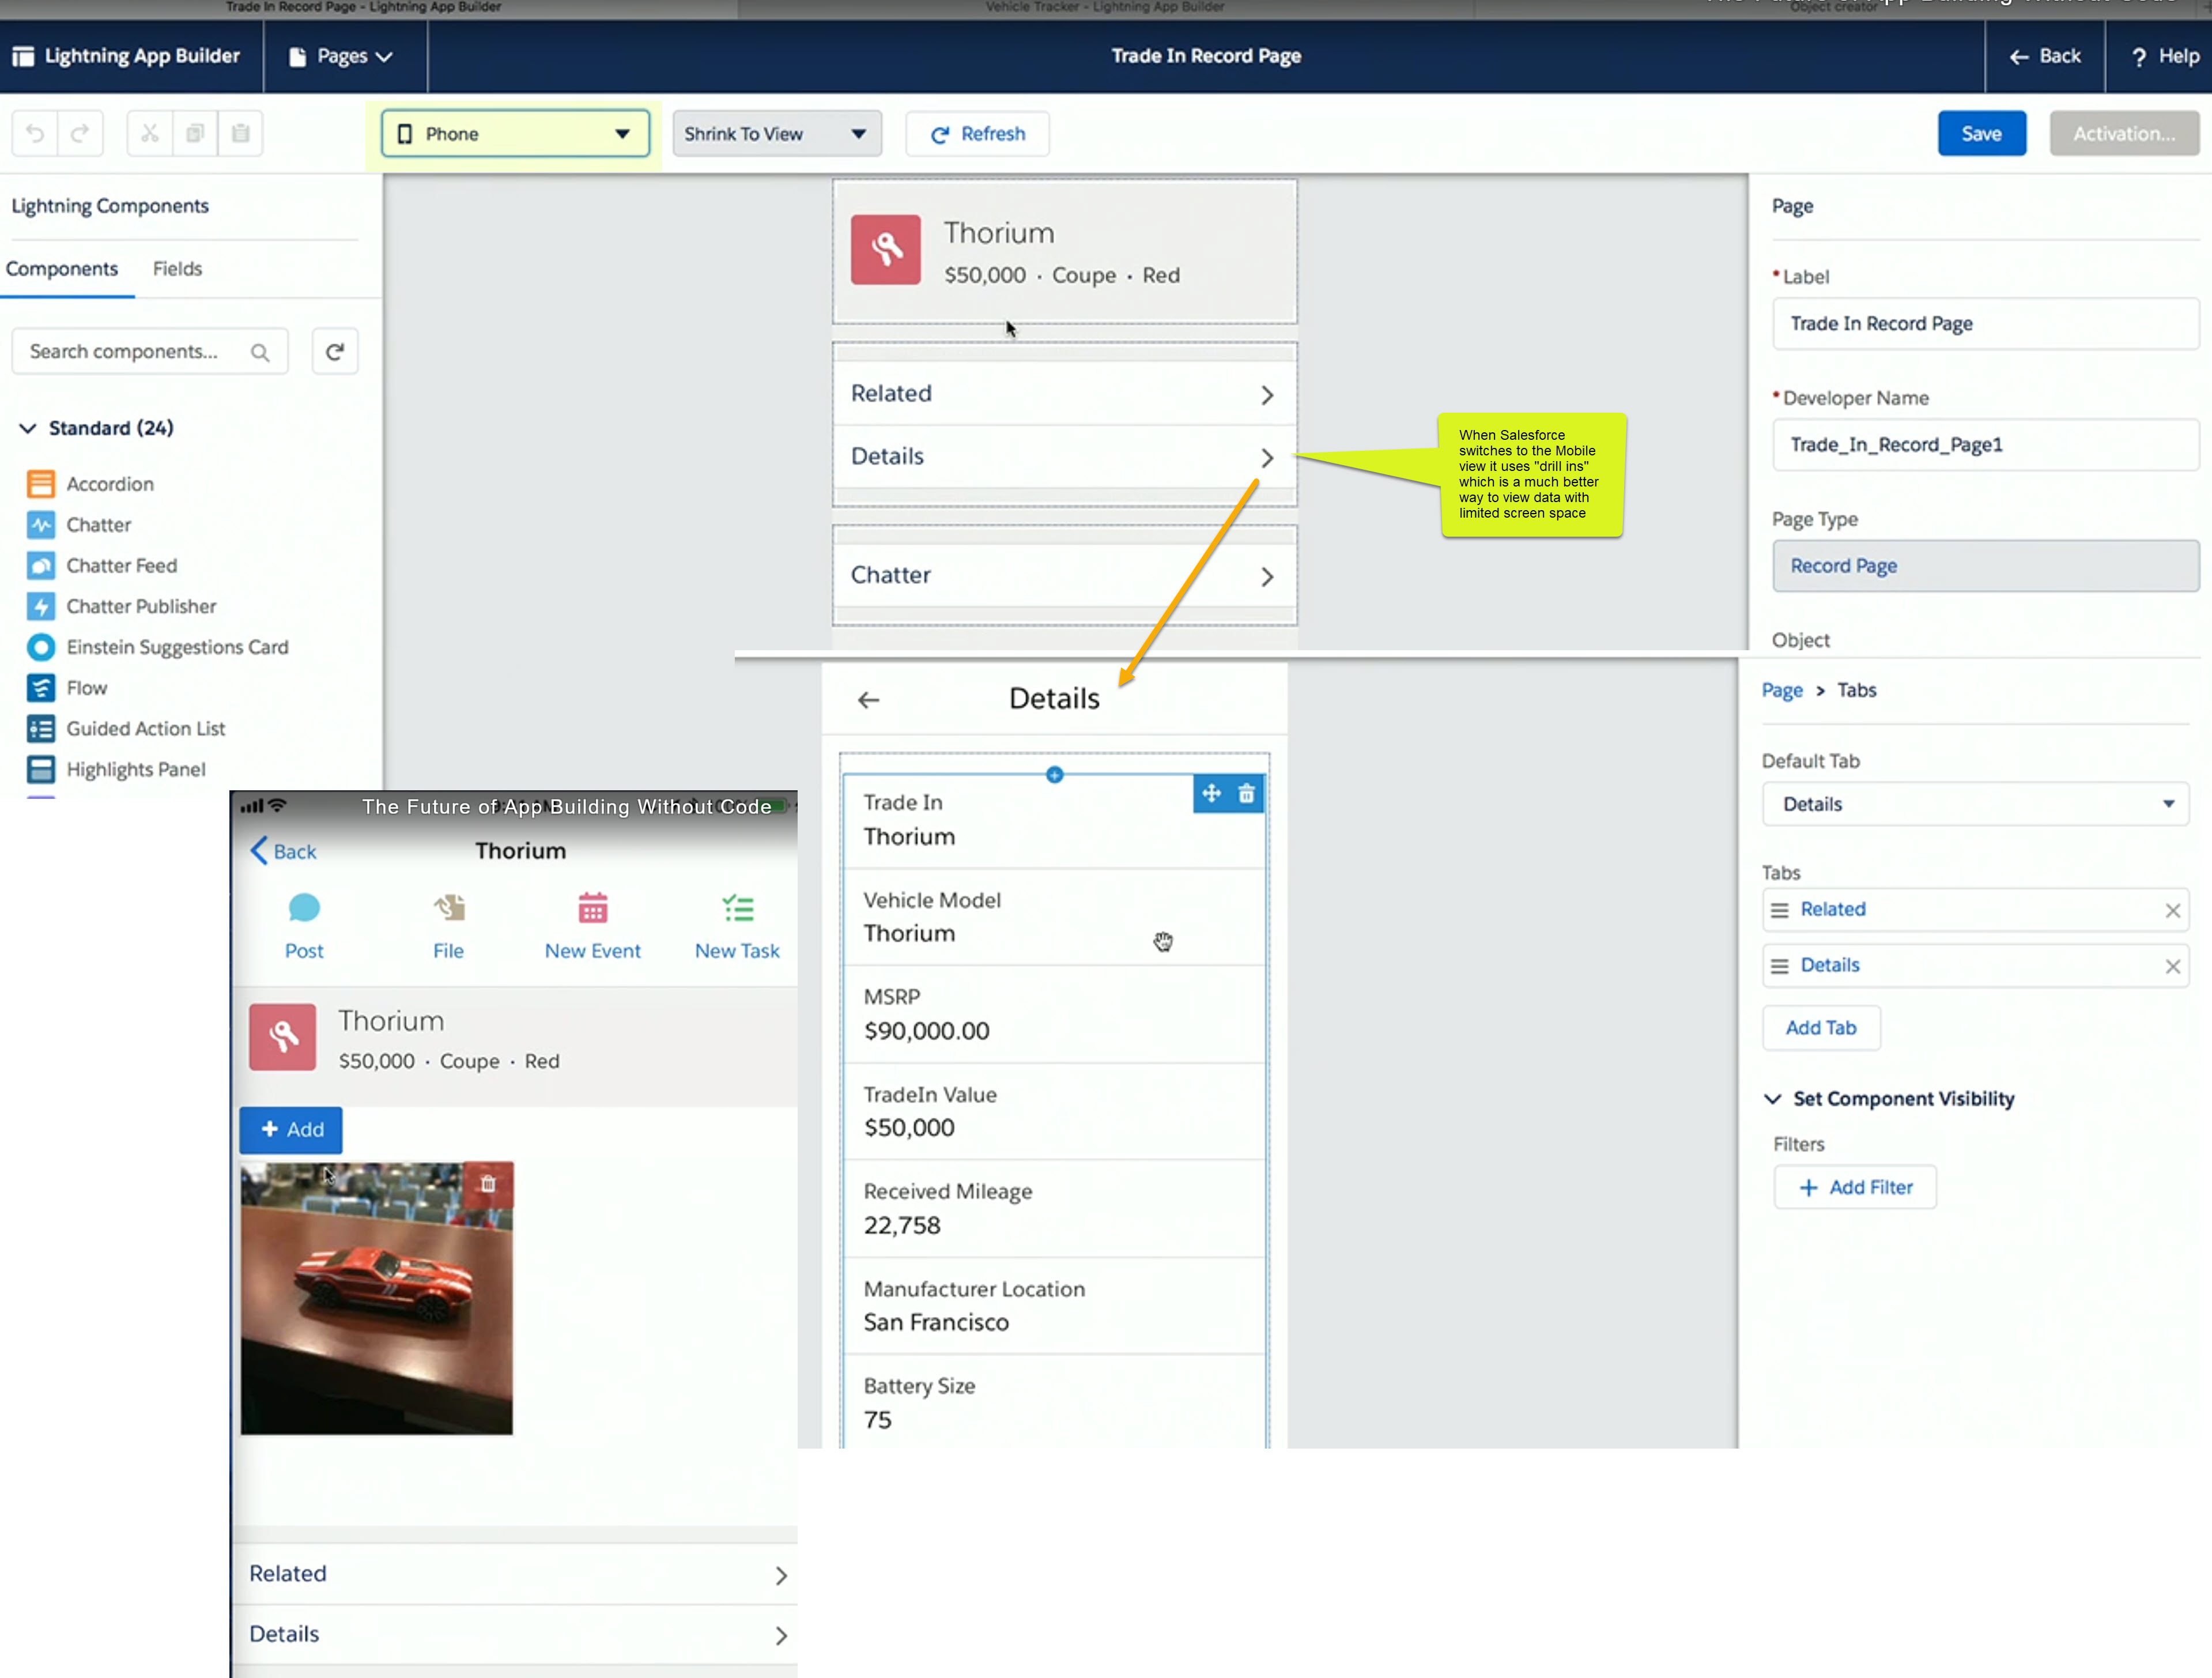Collapse the Standard components section
Viewport: 2212px width, 1678px height.
click(28, 428)
